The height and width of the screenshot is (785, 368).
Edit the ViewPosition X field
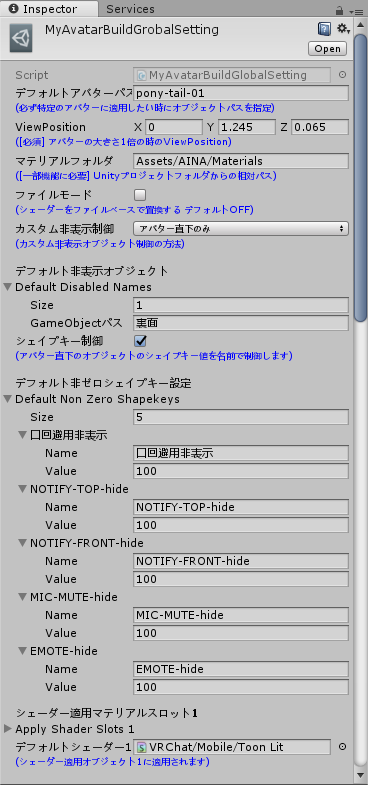[x=173, y=127]
